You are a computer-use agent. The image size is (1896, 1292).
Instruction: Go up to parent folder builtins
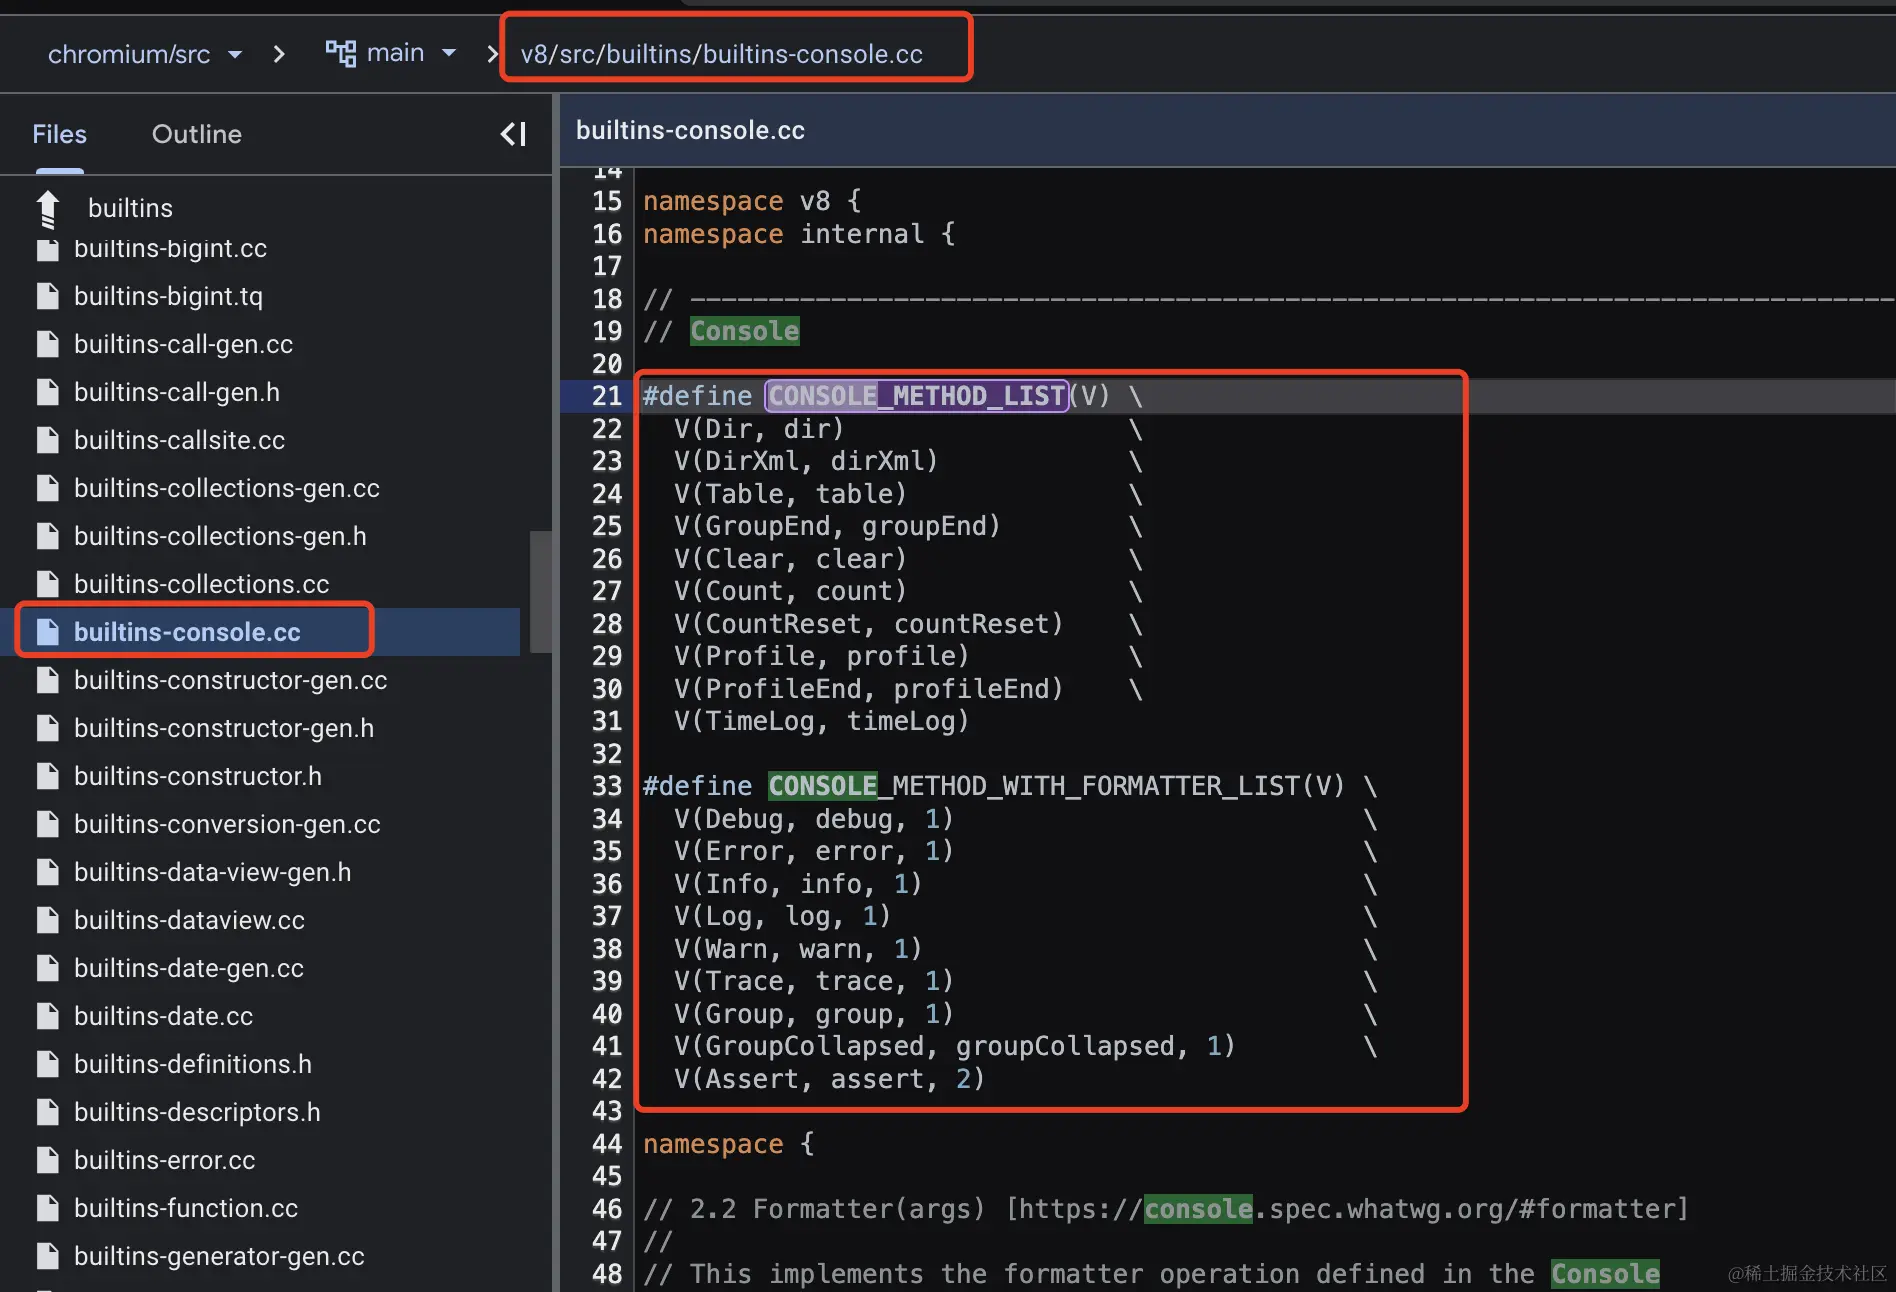click(130, 208)
